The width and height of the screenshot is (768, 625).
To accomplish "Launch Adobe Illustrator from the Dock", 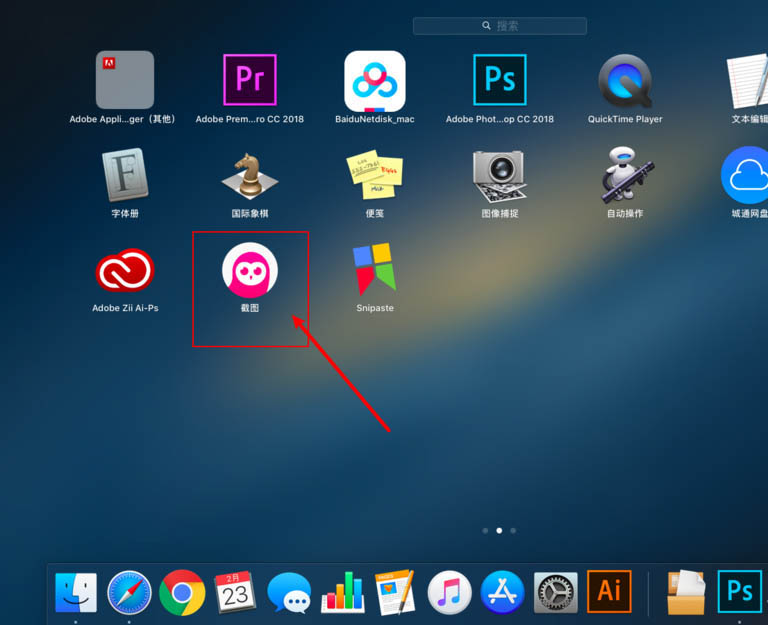I will point(609,591).
